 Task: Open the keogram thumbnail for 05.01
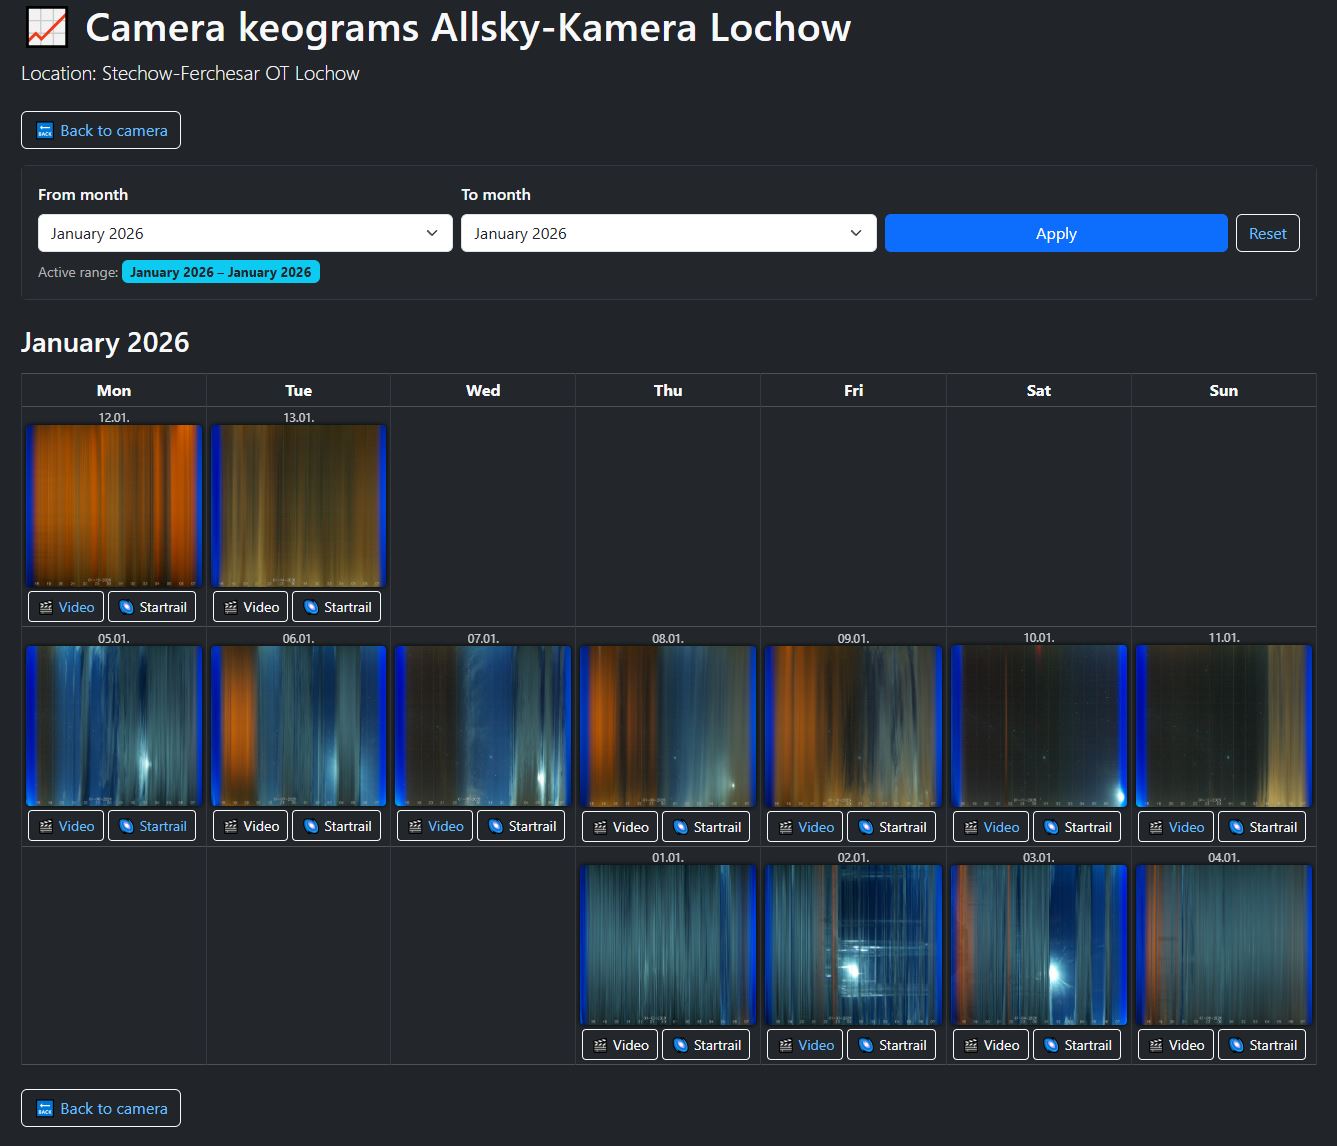(x=113, y=725)
